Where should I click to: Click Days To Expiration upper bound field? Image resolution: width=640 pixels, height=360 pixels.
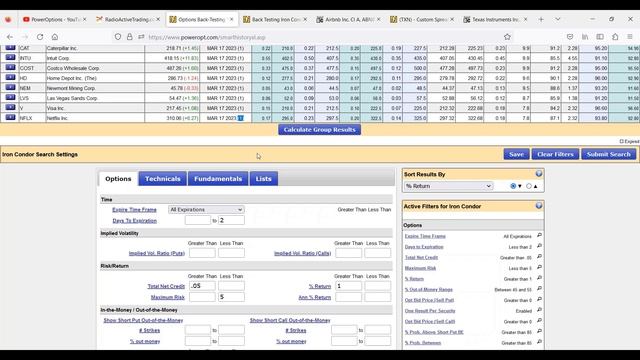tap(231, 220)
